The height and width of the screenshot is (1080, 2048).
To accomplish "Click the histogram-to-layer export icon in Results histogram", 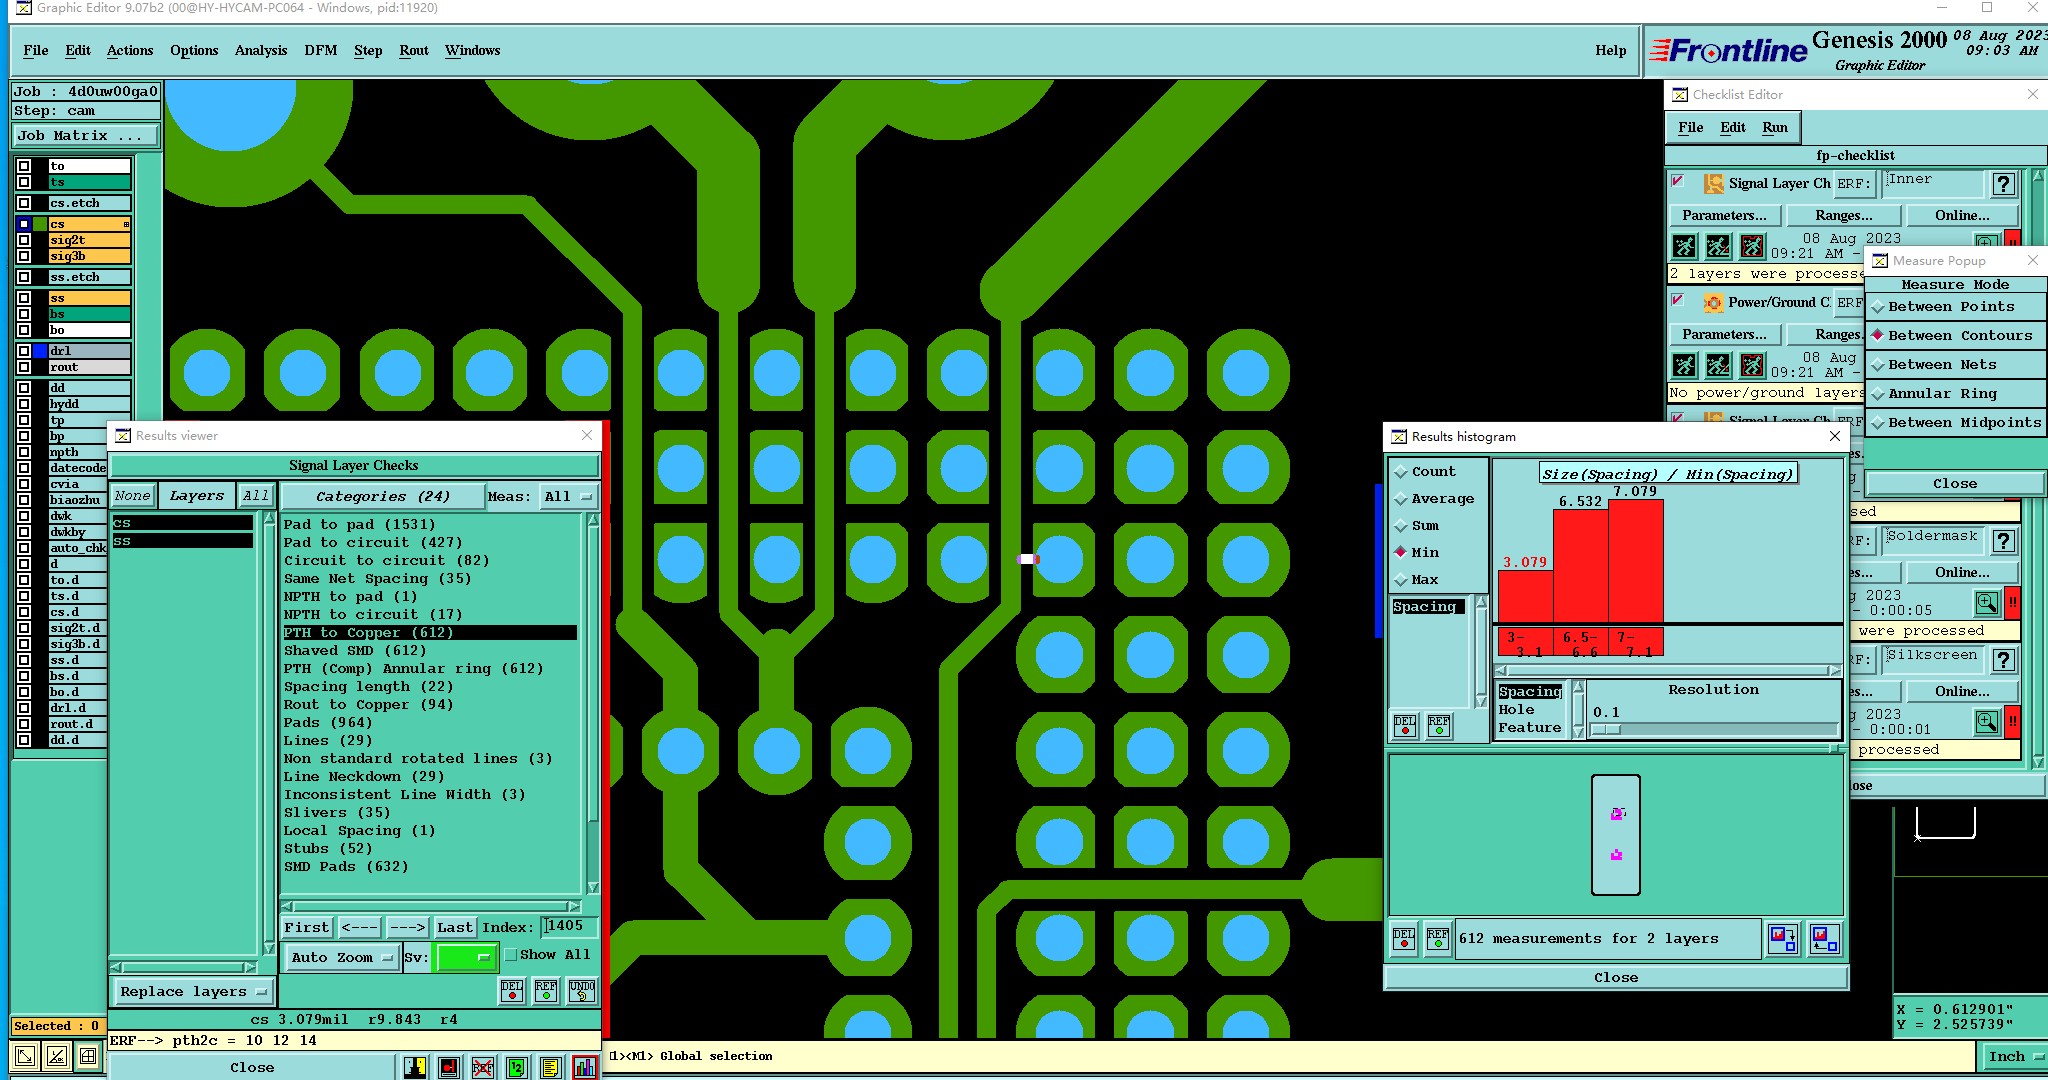I will (1783, 939).
